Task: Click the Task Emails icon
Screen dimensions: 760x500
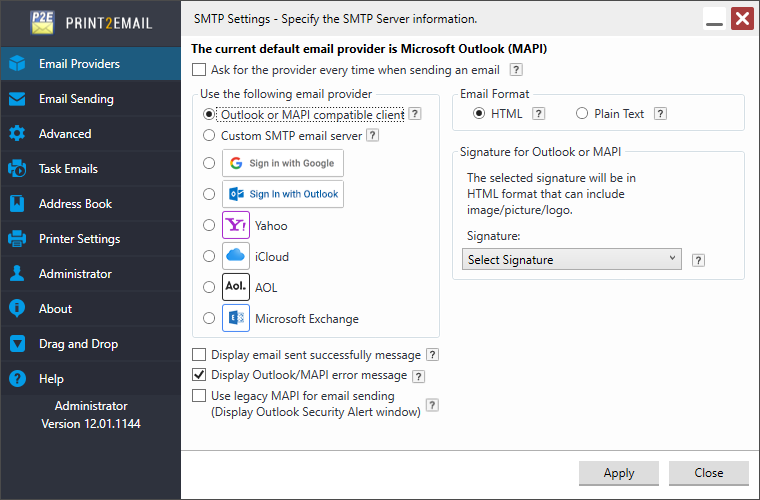Action: (17, 169)
